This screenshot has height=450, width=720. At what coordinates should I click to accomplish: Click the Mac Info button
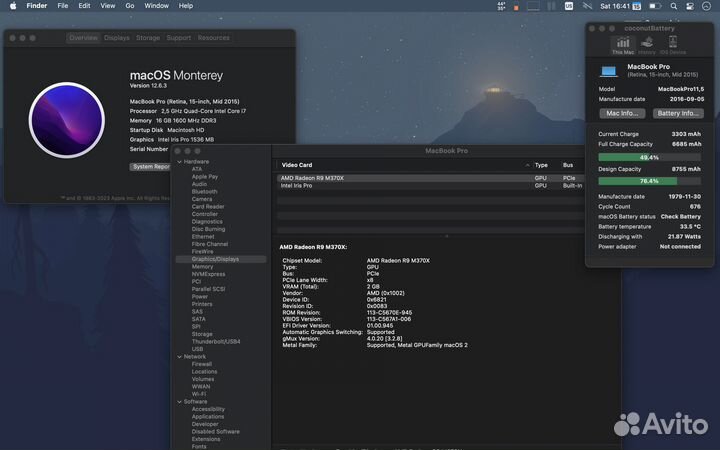pos(622,113)
